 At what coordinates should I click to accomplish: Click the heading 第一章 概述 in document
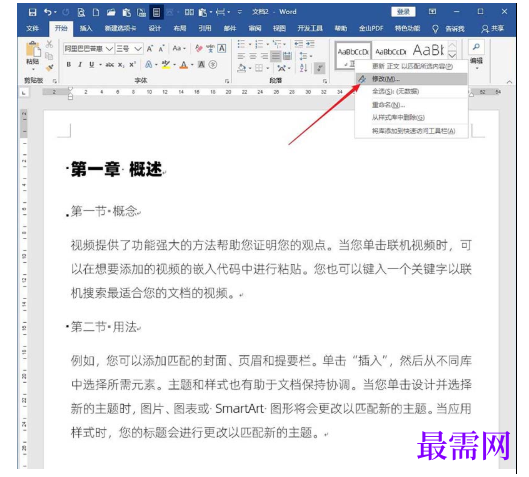pyautogui.click(x=116, y=169)
